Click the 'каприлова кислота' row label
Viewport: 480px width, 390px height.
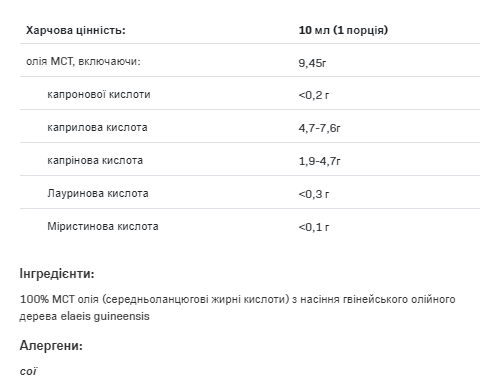(97, 128)
